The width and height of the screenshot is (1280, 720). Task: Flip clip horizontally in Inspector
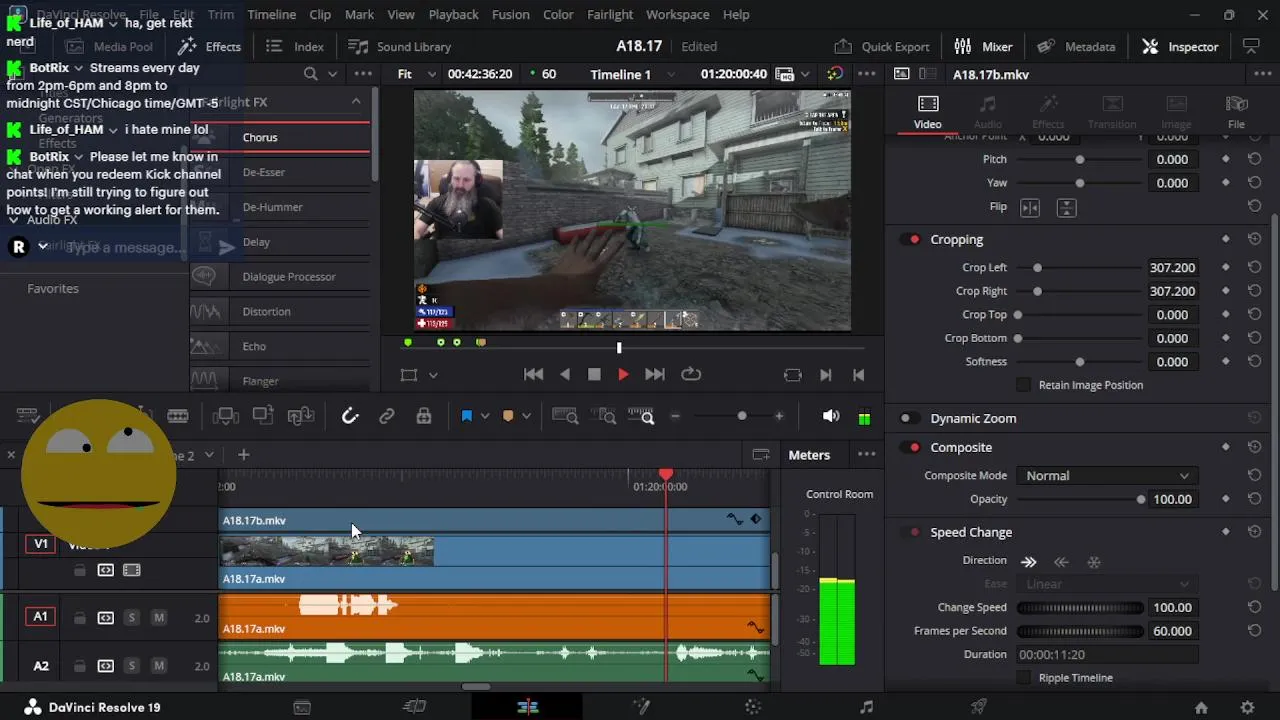click(1030, 207)
